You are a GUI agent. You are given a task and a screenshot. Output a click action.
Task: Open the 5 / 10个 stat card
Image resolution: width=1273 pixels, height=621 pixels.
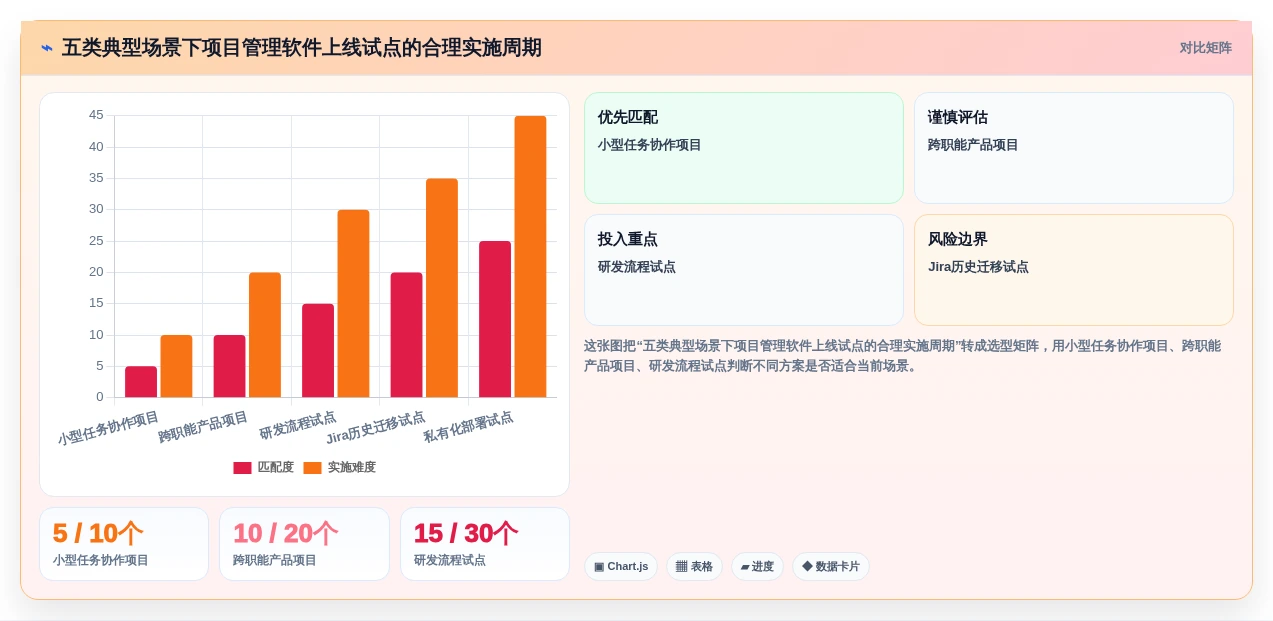tap(124, 544)
